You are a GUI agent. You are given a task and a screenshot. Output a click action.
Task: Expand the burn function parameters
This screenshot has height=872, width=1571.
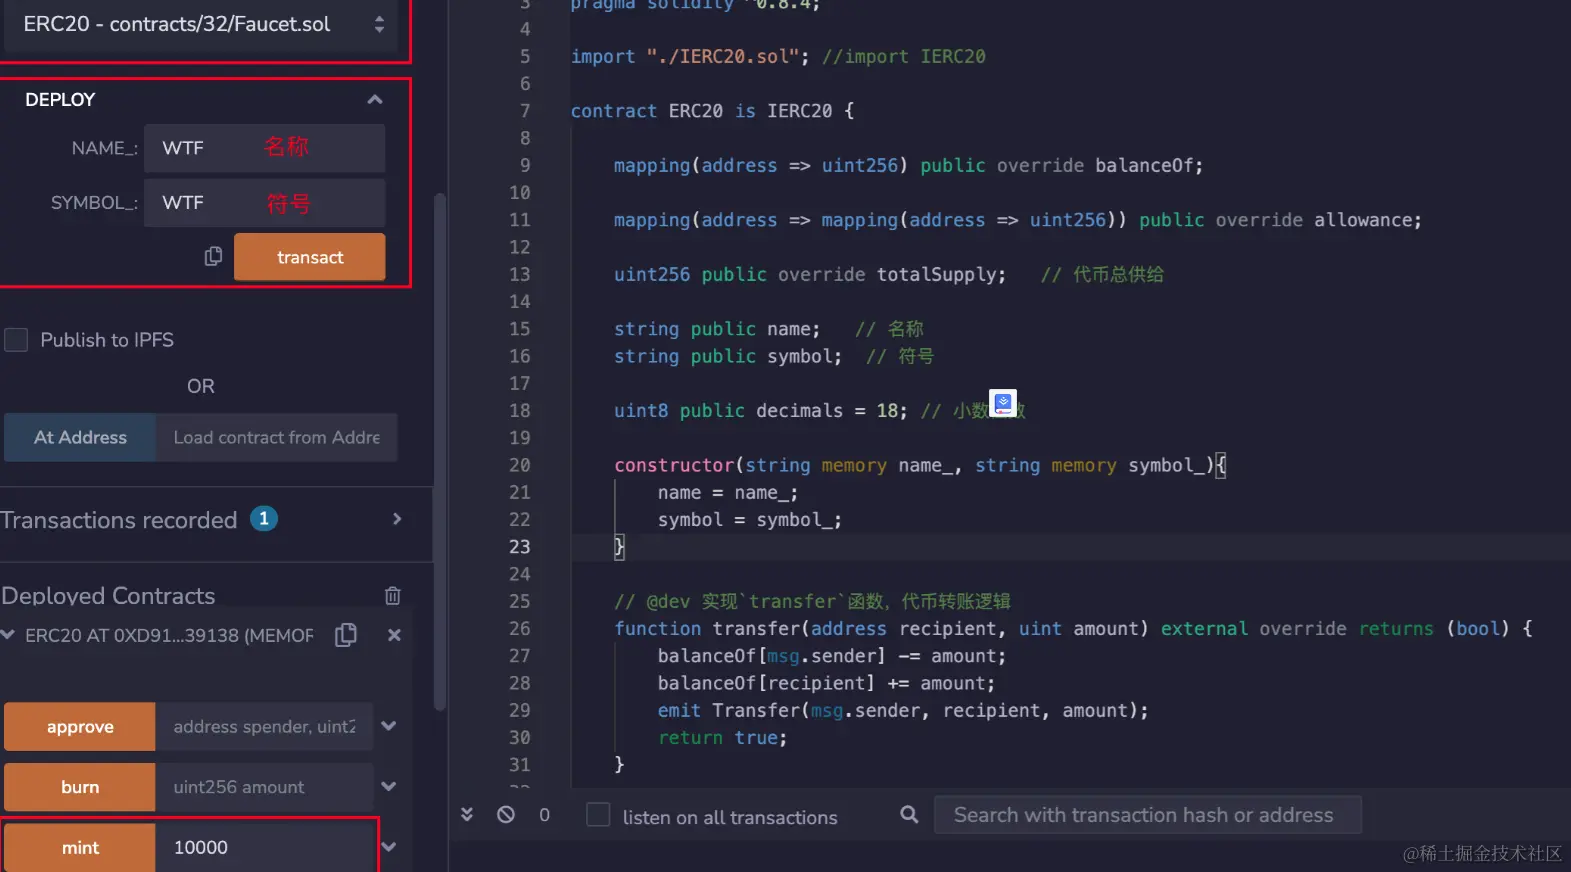pyautogui.click(x=389, y=787)
